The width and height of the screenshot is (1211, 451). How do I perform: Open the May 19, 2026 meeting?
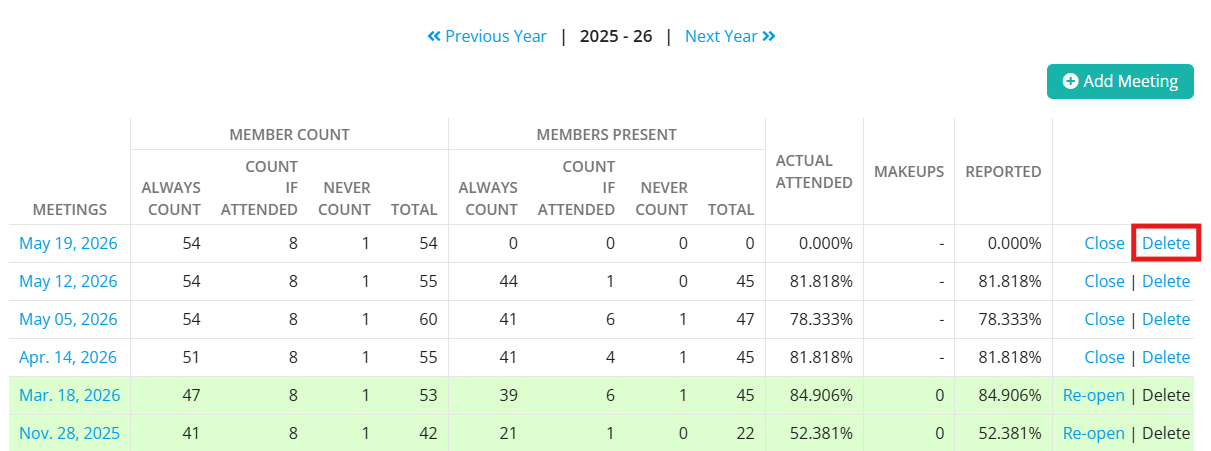coord(68,243)
